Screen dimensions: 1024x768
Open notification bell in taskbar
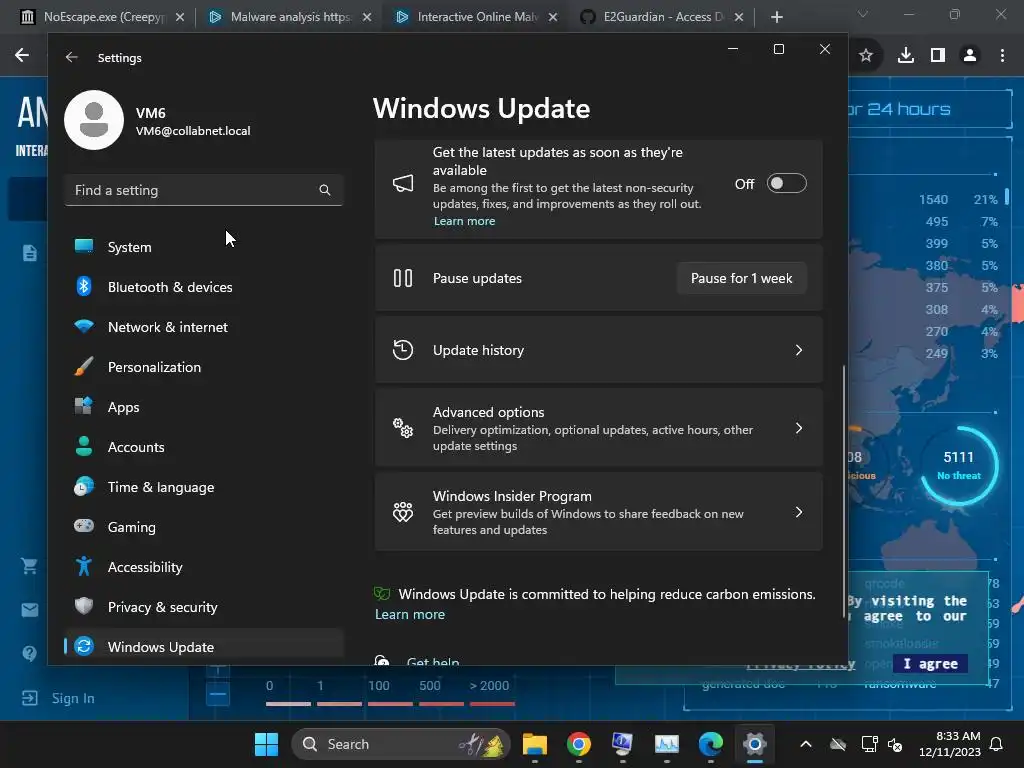(x=997, y=744)
